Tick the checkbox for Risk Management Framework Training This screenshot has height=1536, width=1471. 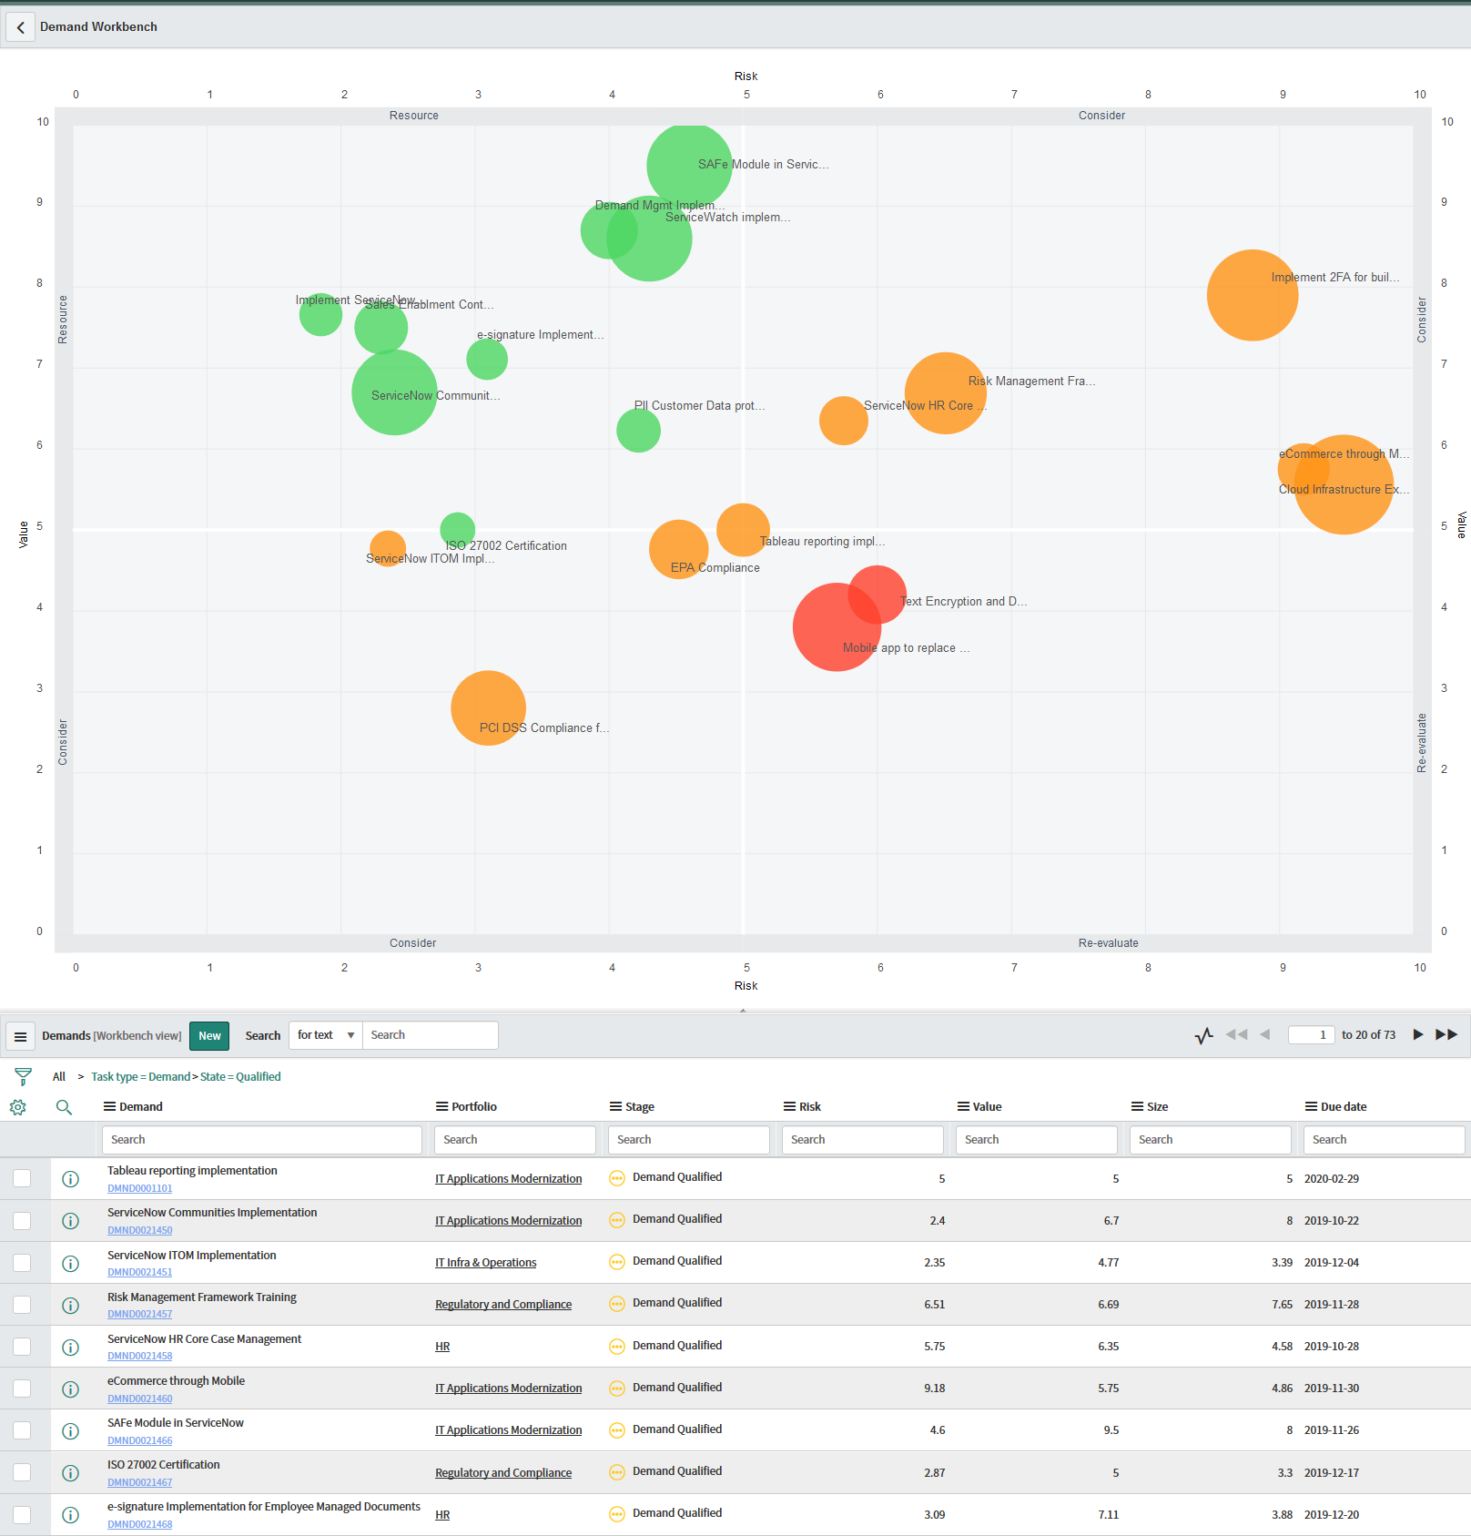click(22, 1304)
